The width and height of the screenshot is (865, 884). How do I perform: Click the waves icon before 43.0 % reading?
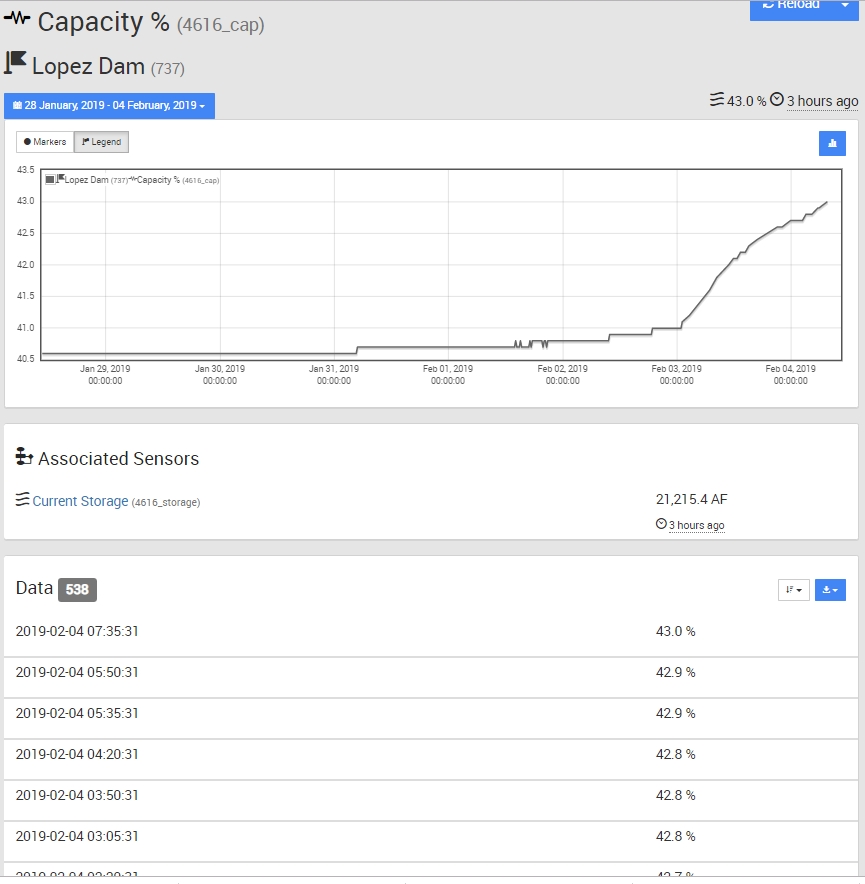pyautogui.click(x=716, y=100)
